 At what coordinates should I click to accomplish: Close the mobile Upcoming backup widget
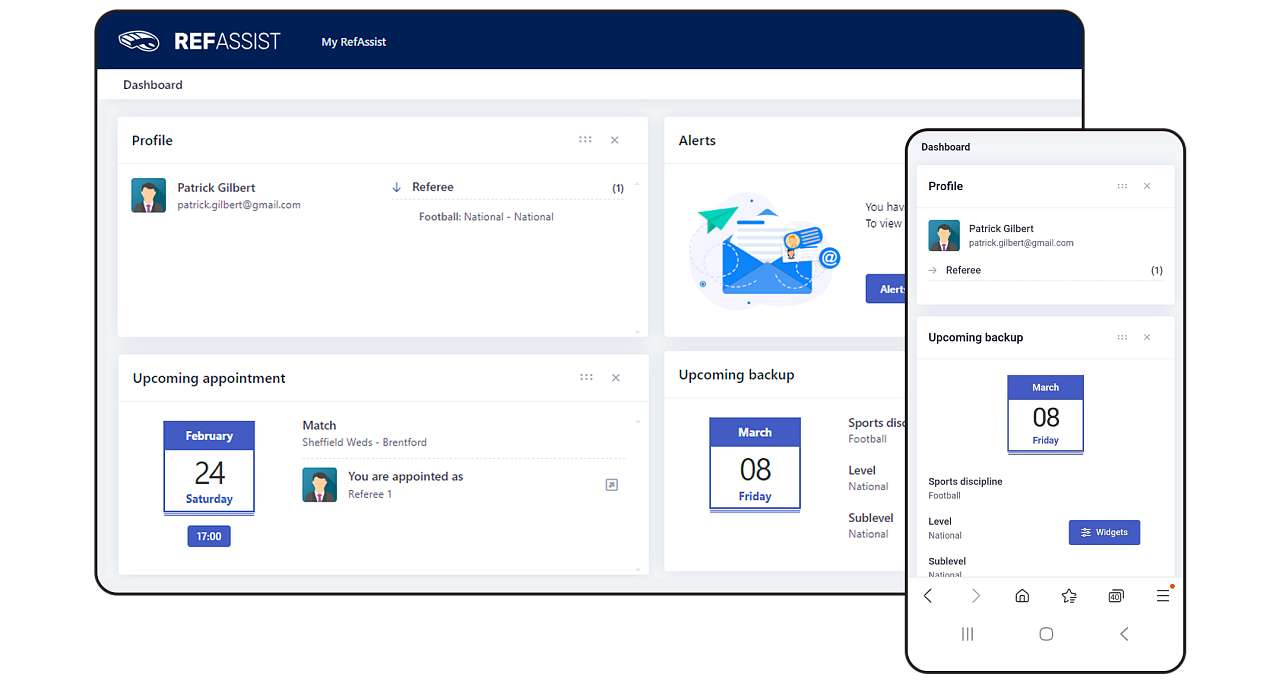(x=1147, y=337)
